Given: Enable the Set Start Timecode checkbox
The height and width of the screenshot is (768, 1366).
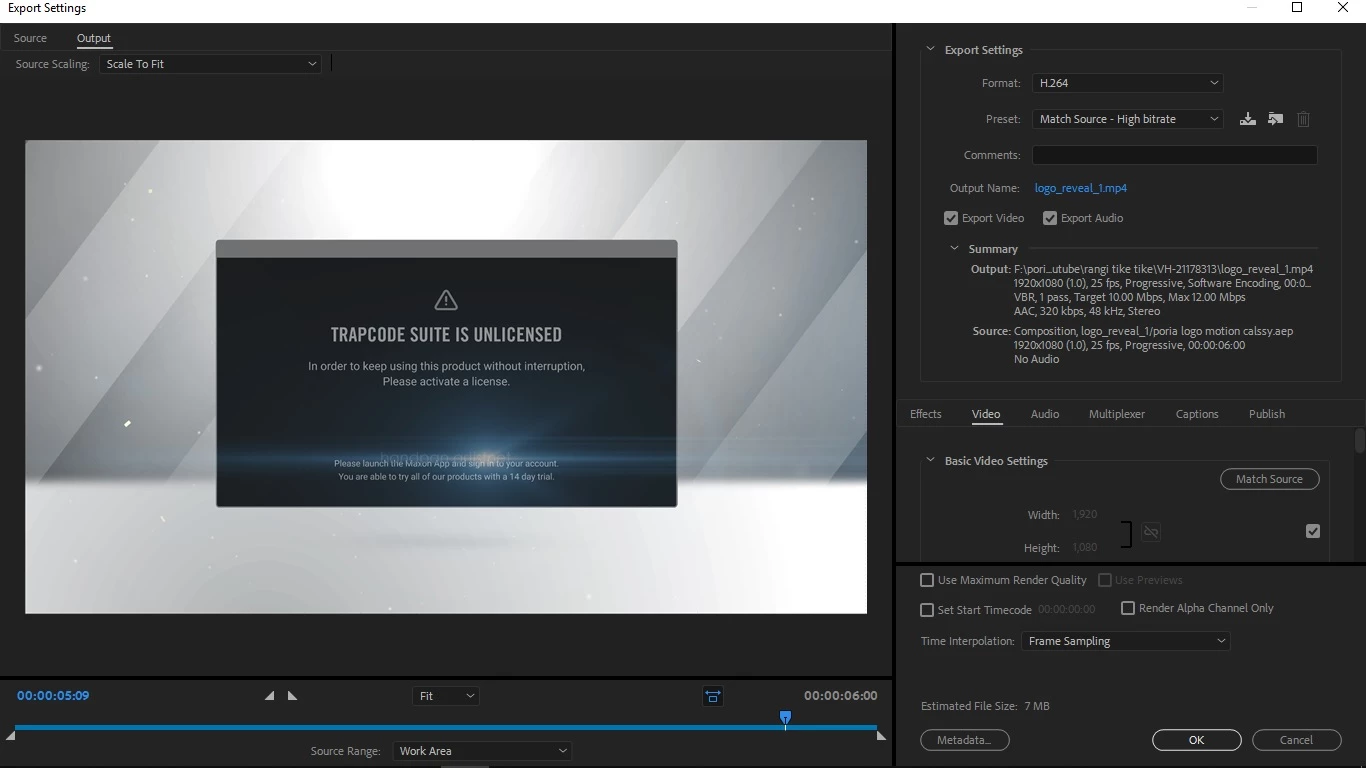Looking at the screenshot, I should pos(927,610).
